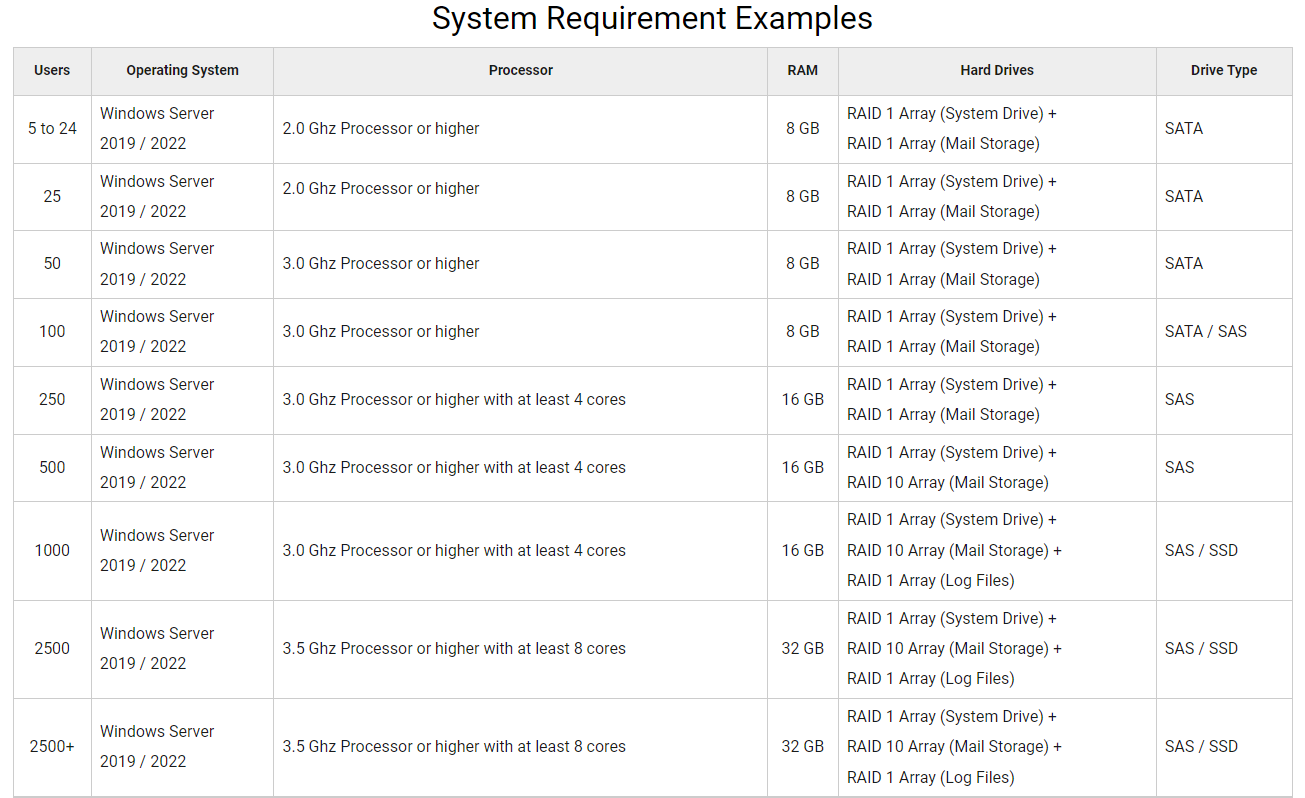1305x798 pixels.
Task: Click "8 GB" in the 5 to 24 row
Action: point(802,129)
